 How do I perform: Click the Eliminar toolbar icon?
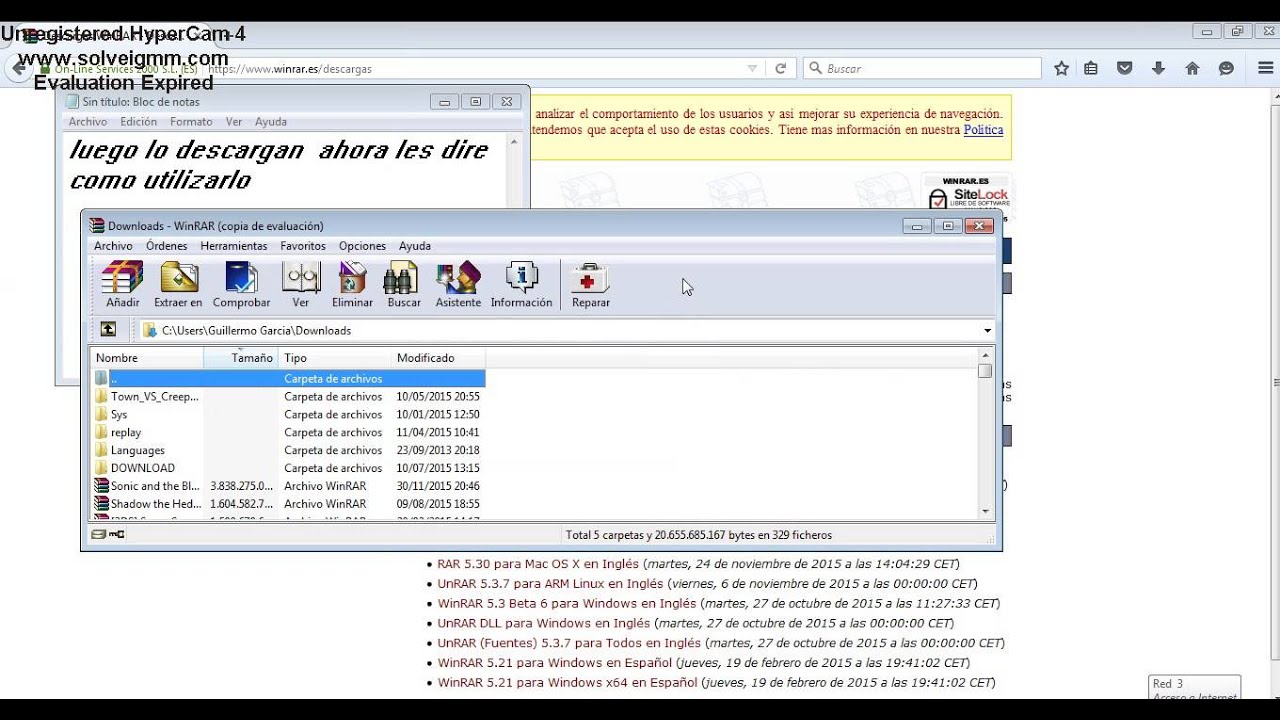(352, 285)
